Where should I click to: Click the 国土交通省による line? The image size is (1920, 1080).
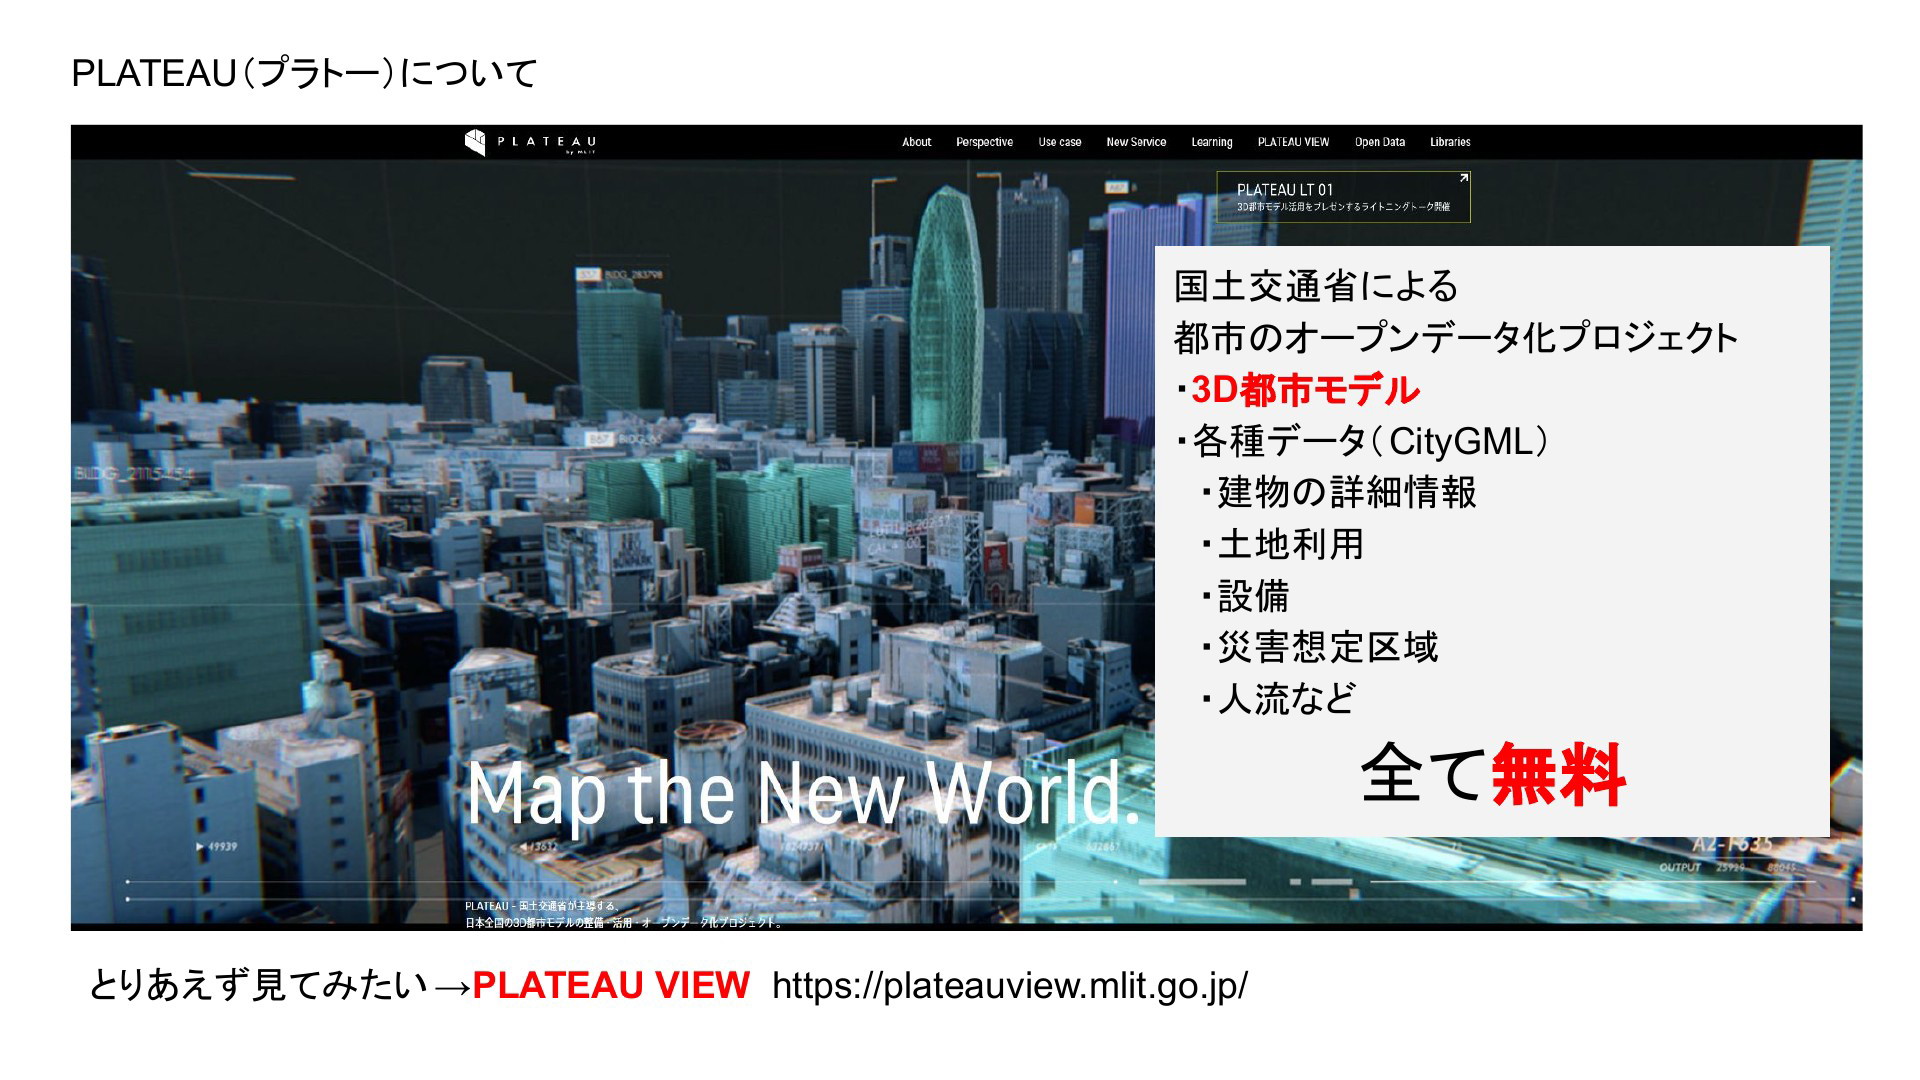pos(1316,287)
